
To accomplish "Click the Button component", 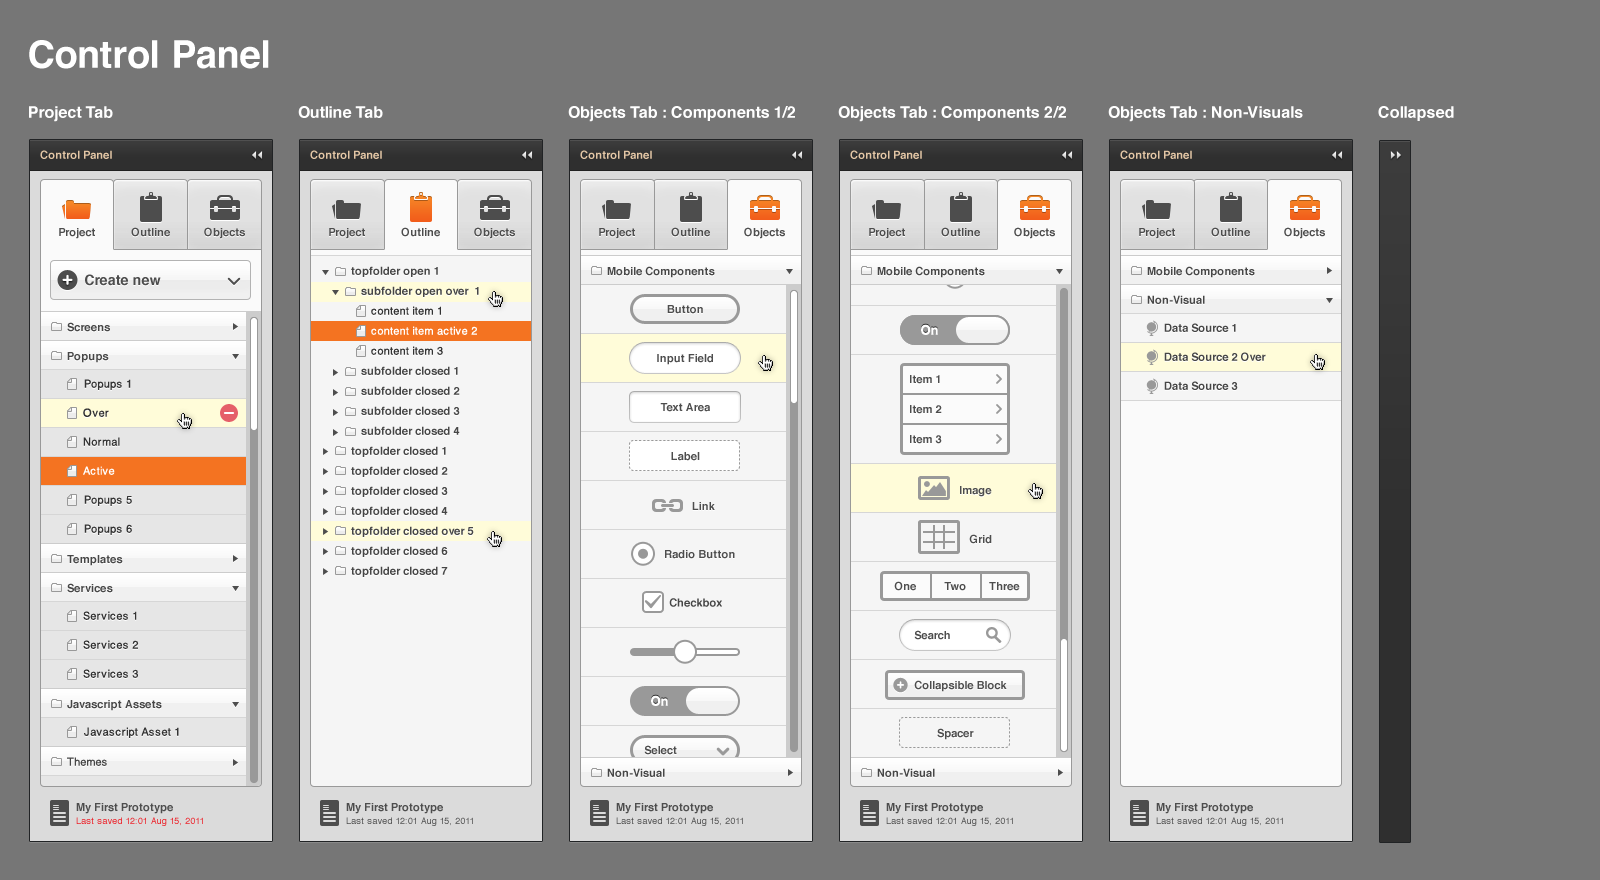I will click(x=685, y=309).
